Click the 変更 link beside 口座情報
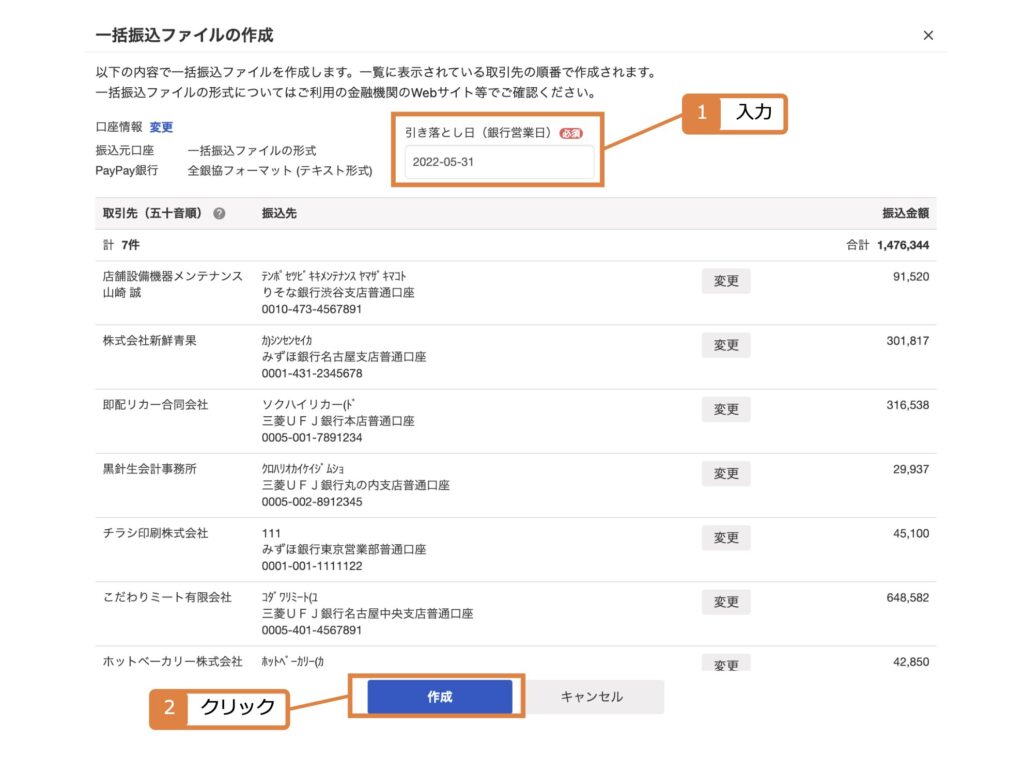The image size is (1024, 759). pyautogui.click(x=161, y=127)
